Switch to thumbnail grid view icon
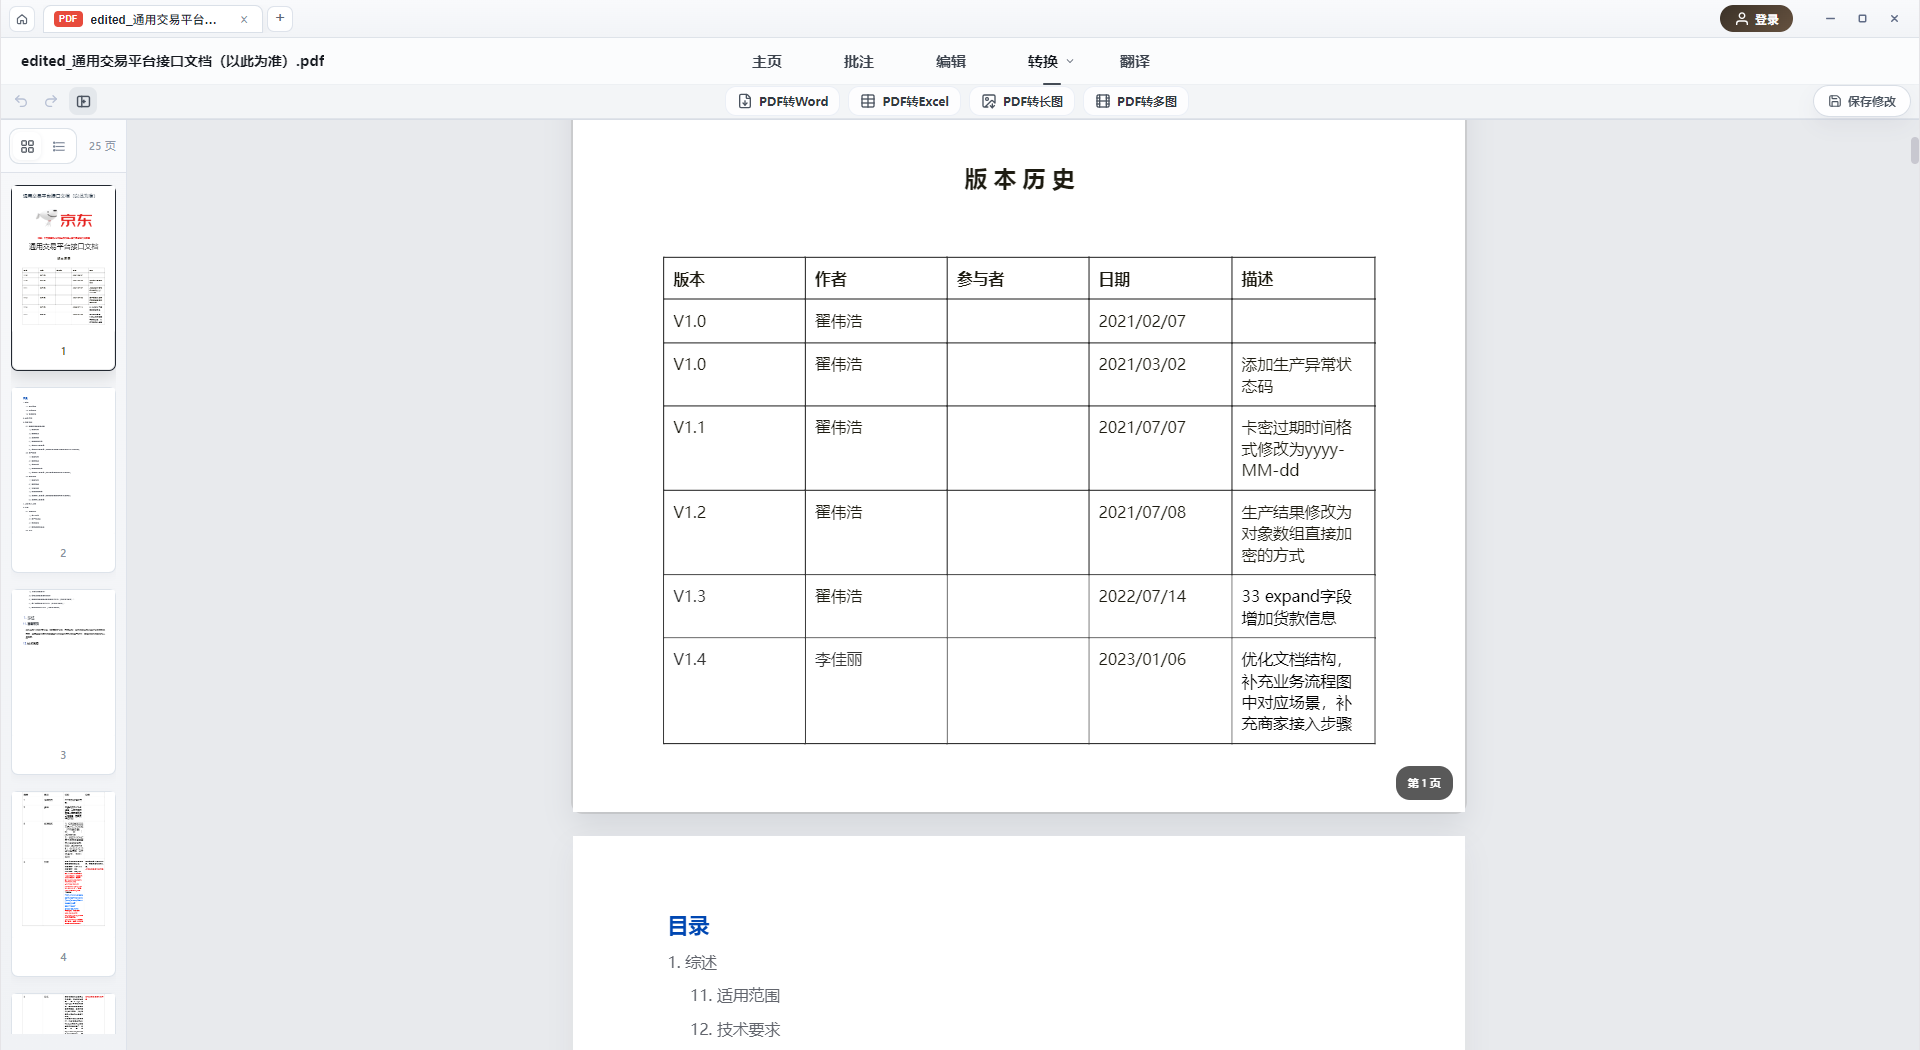 point(28,146)
